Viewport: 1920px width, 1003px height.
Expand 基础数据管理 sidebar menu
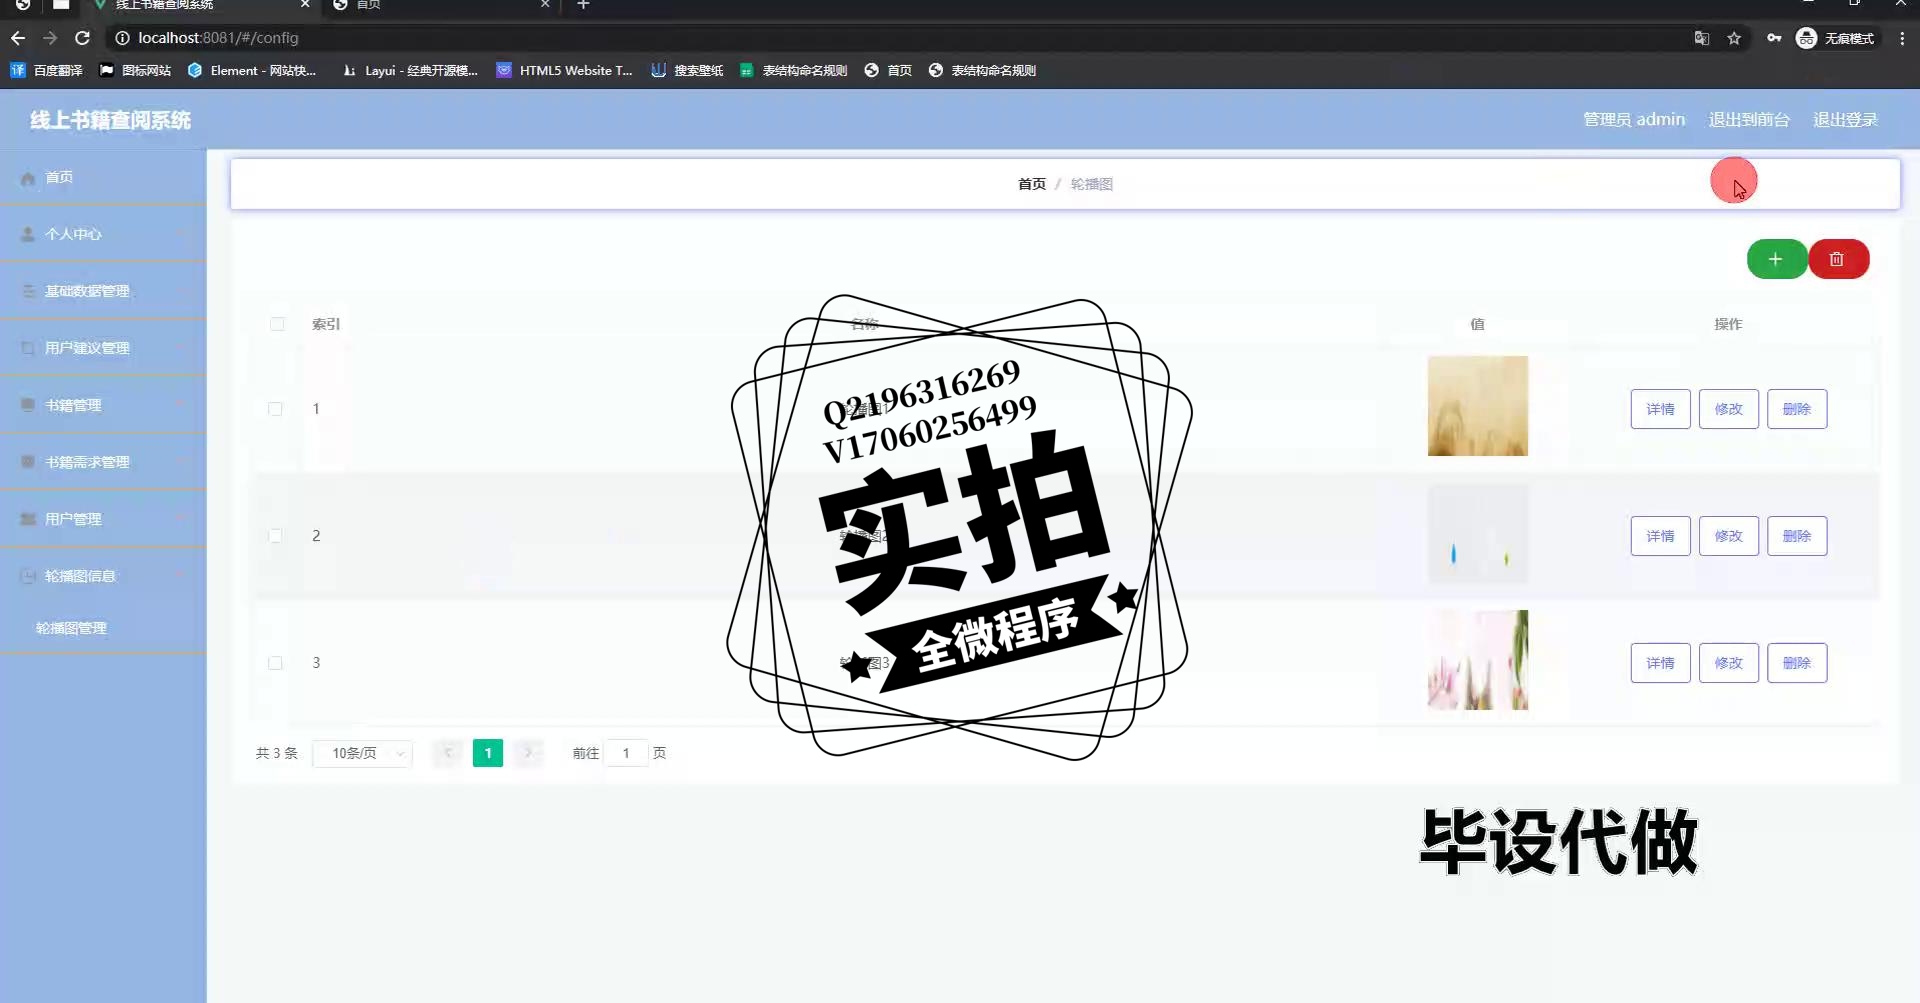pyautogui.click(x=103, y=291)
